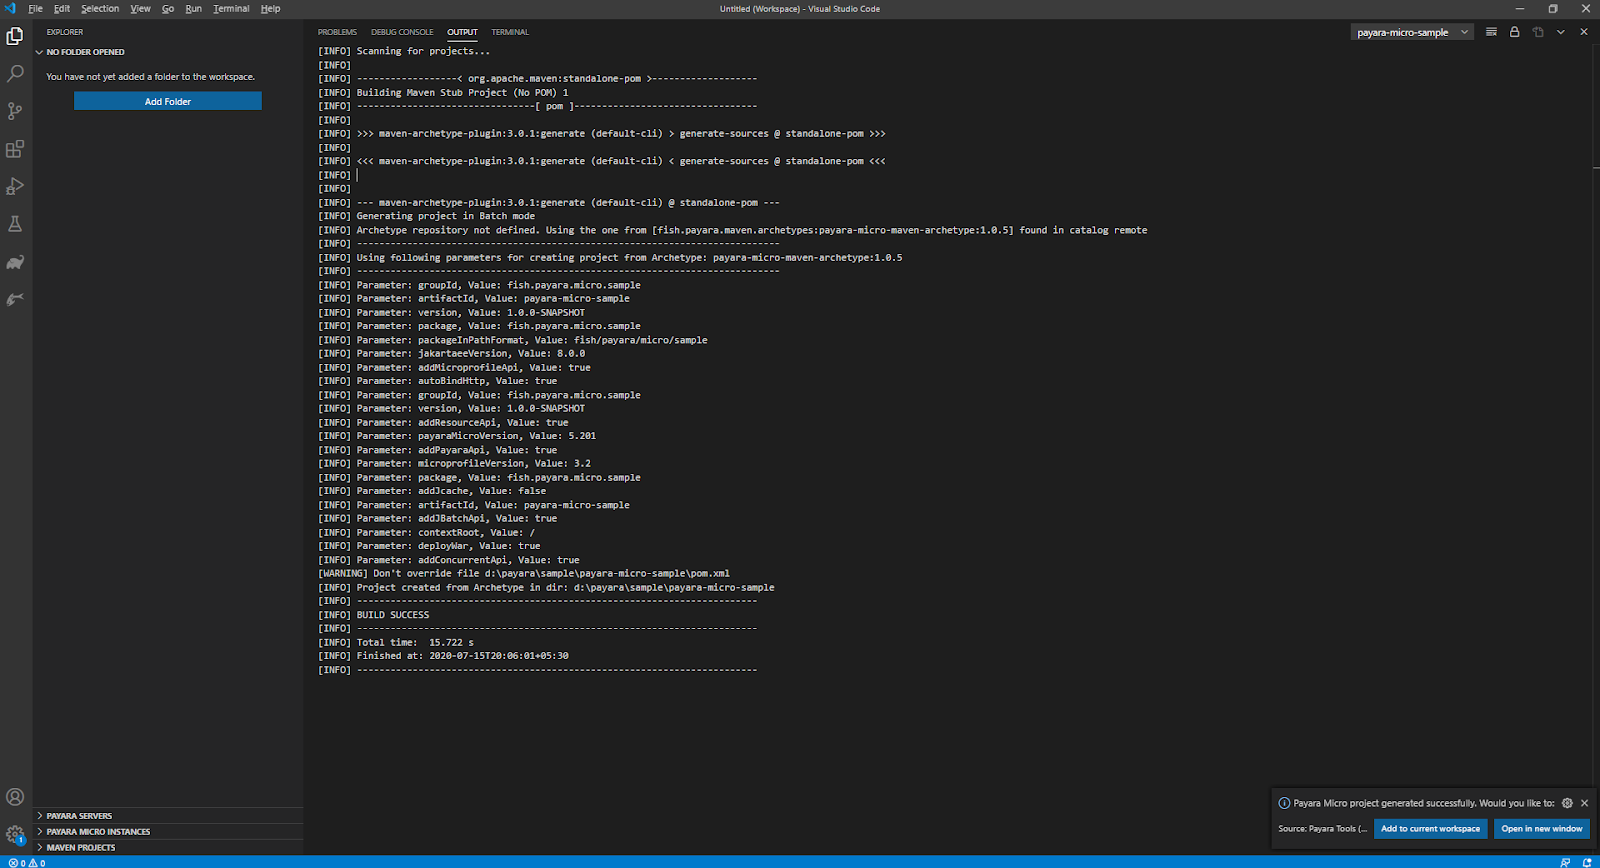Click the Add Folder button

pos(168,101)
